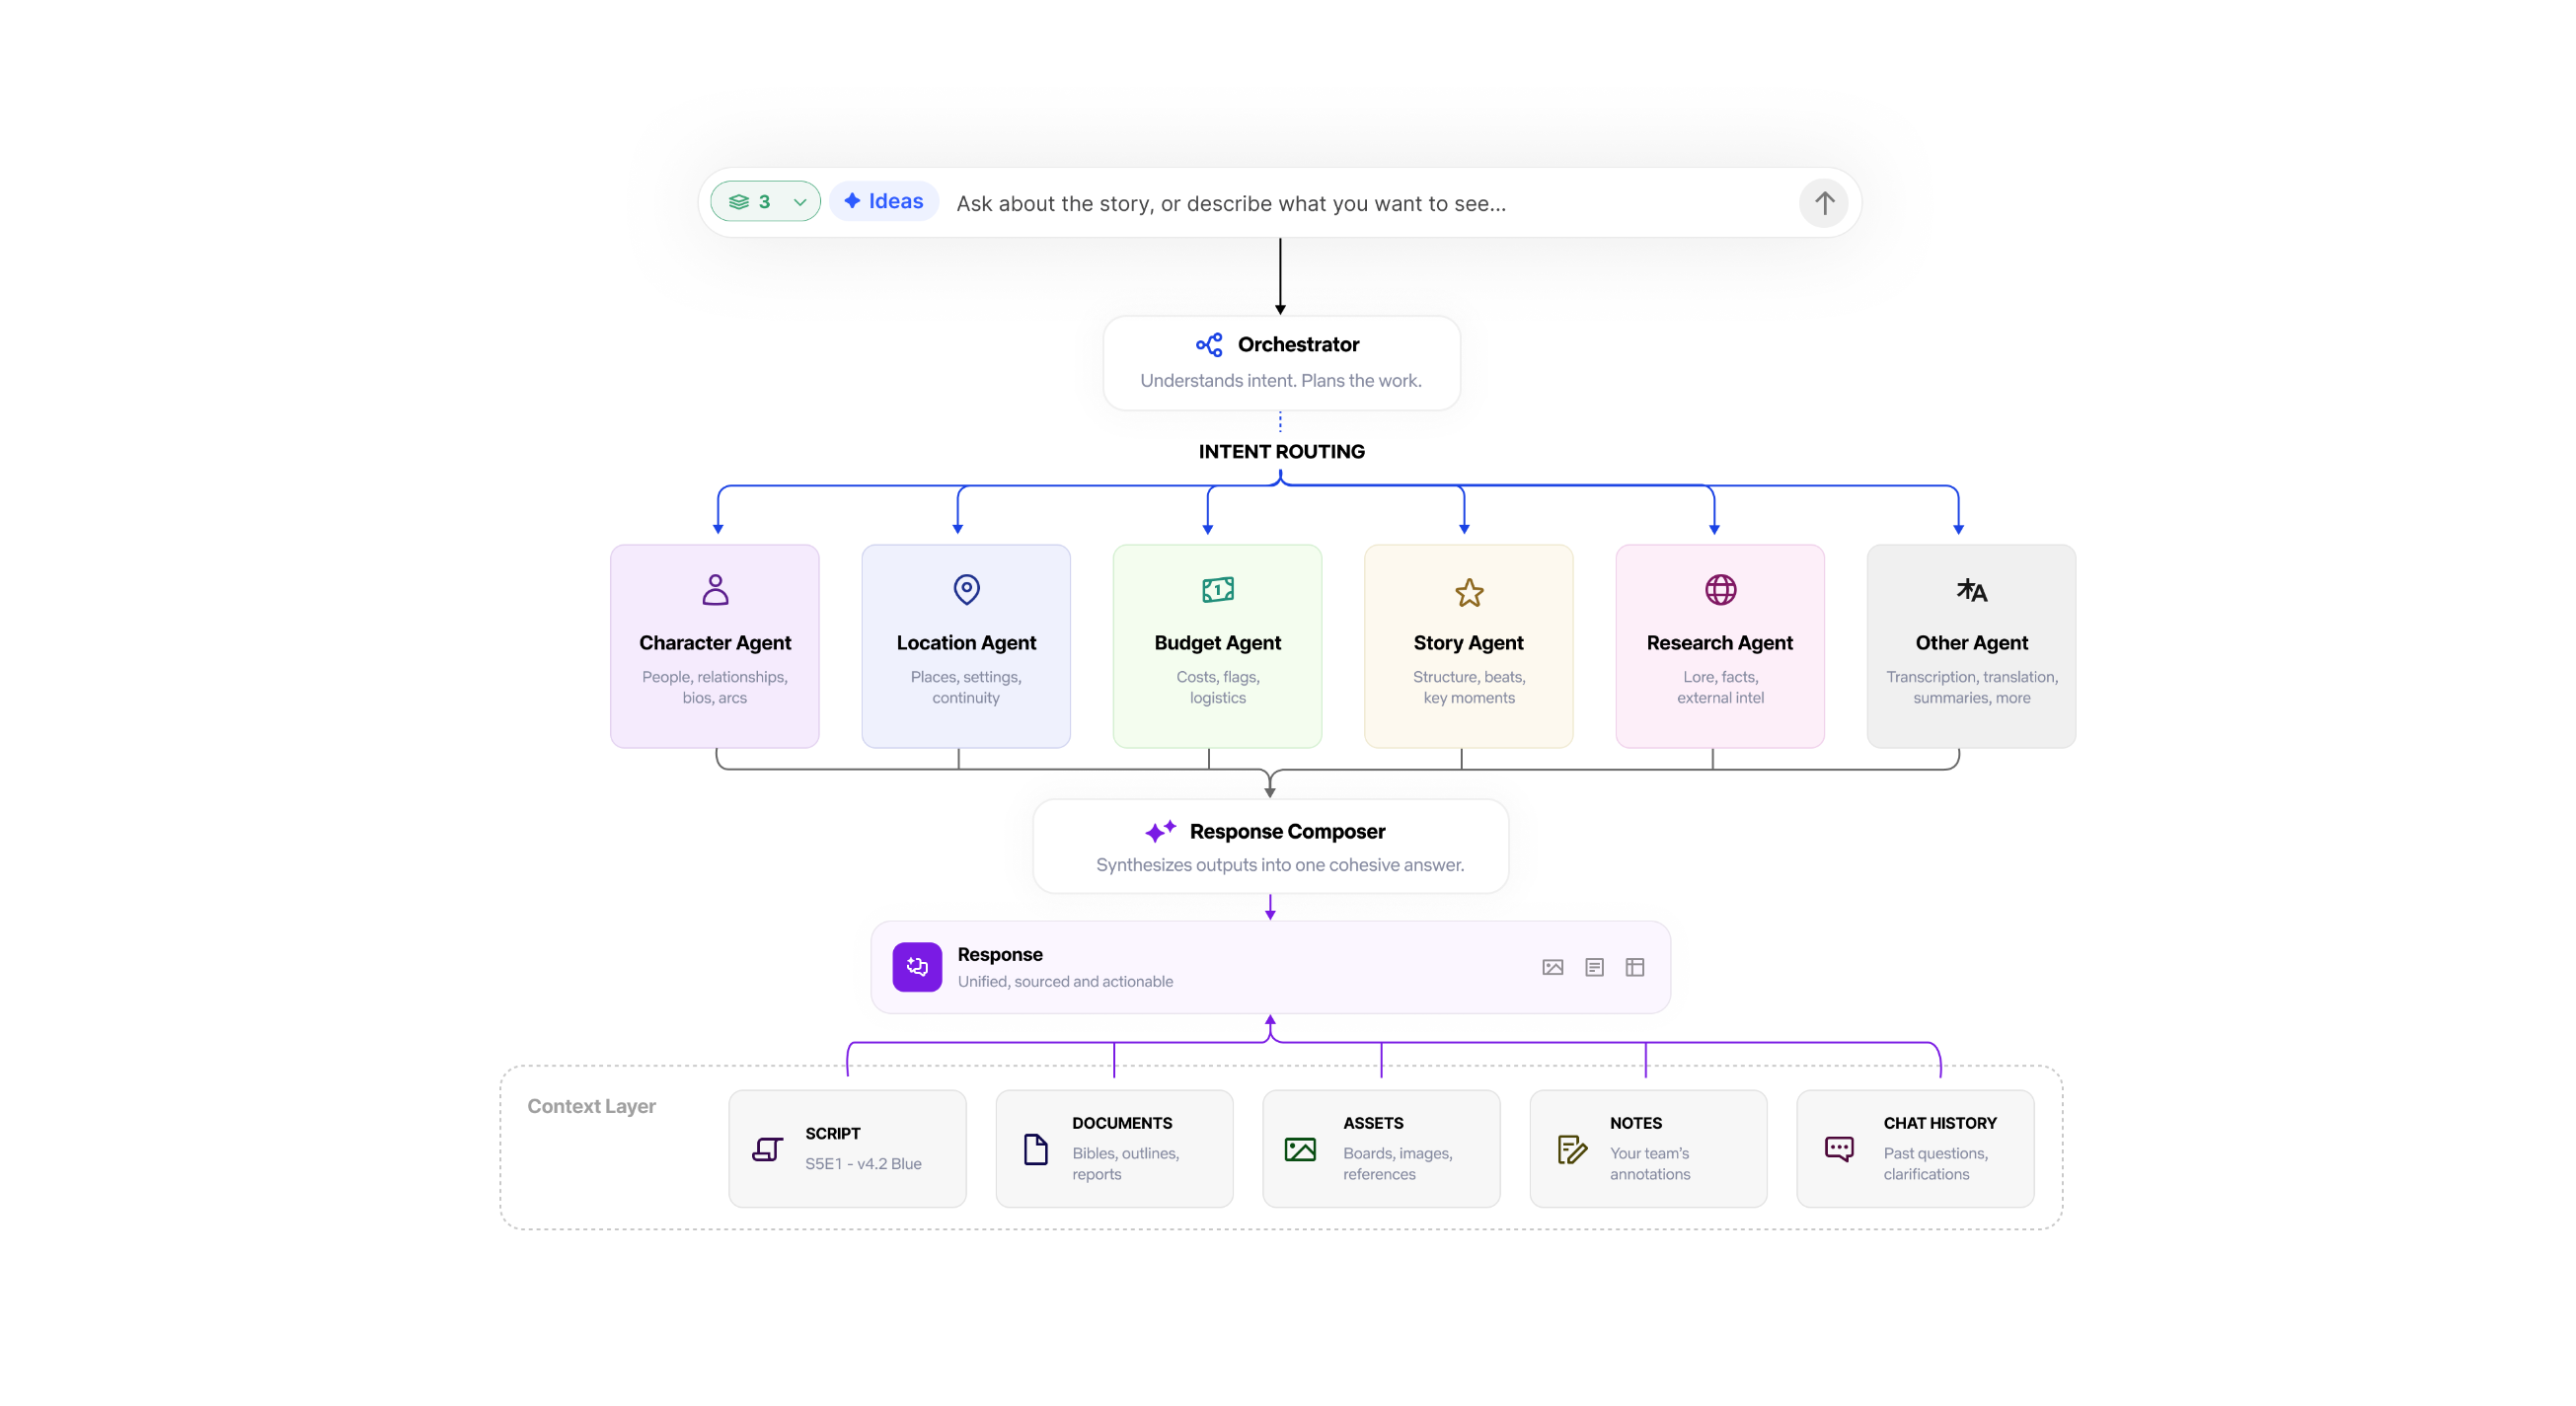Click the Character Agent person icon

point(715,590)
